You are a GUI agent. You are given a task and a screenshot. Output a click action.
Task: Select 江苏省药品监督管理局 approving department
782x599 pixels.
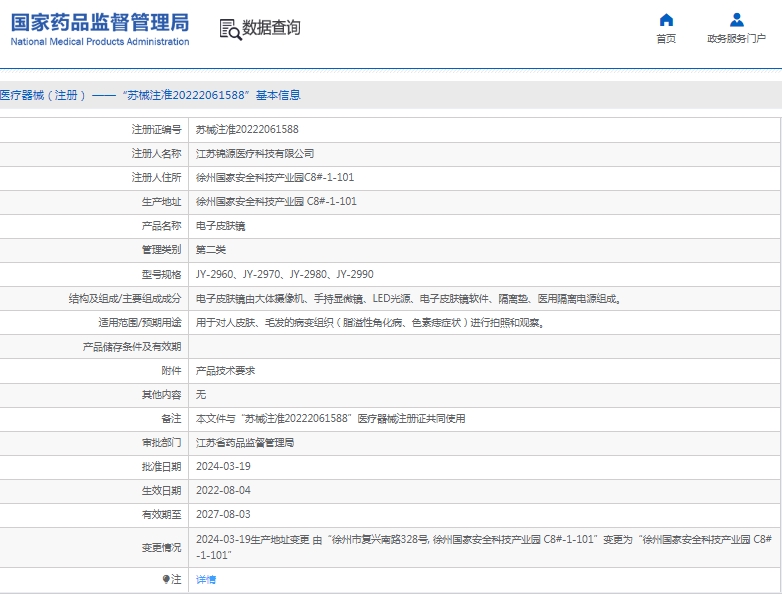coord(245,442)
